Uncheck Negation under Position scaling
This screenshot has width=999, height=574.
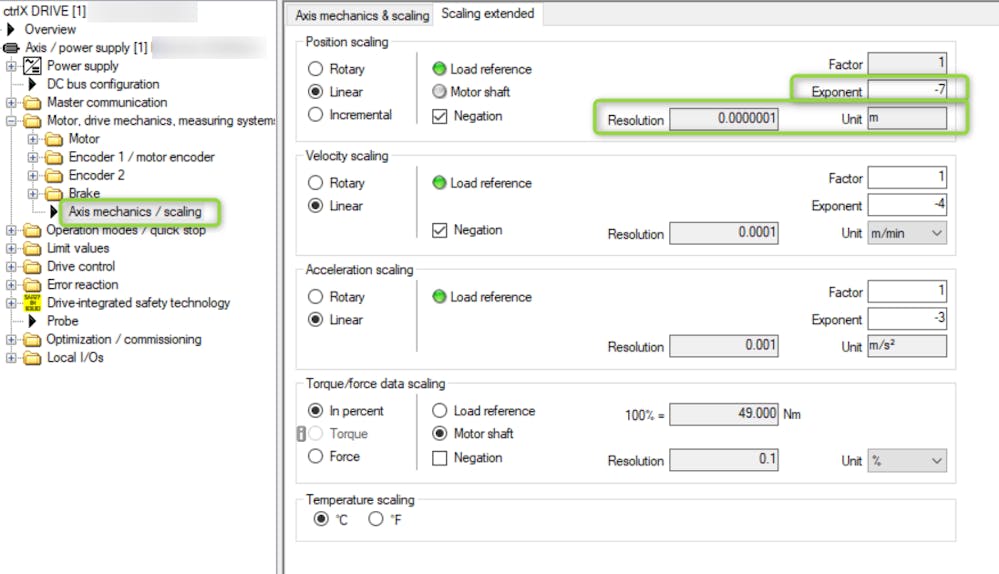440,116
